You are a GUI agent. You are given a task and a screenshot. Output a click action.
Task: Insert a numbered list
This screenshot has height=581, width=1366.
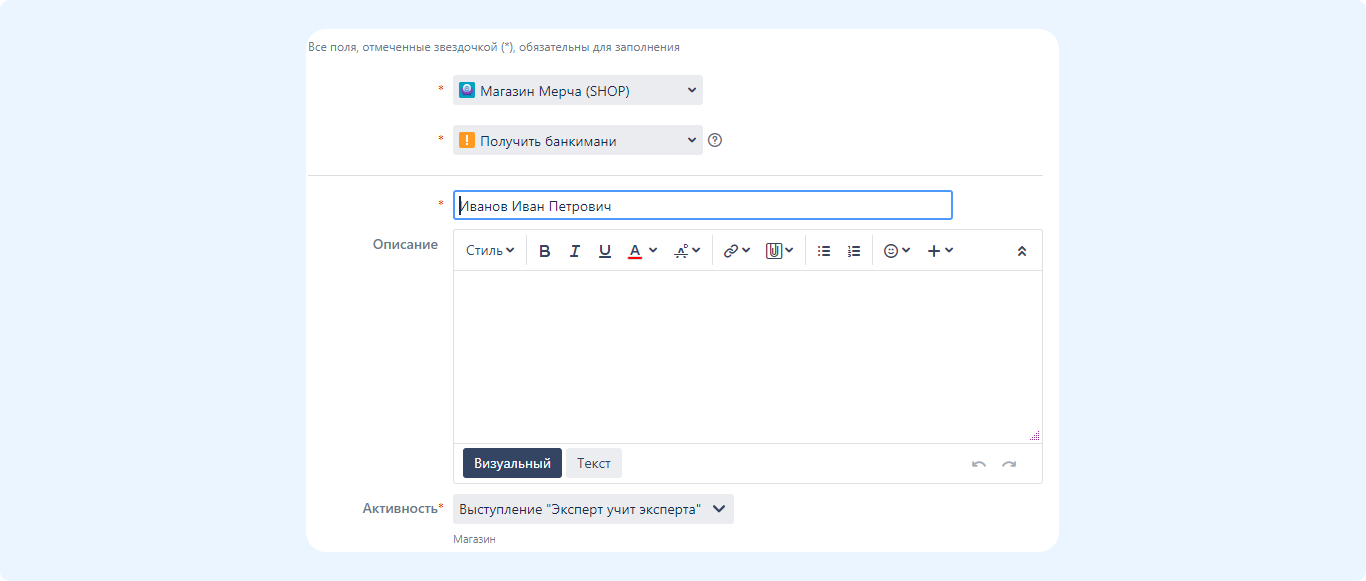[x=854, y=251]
